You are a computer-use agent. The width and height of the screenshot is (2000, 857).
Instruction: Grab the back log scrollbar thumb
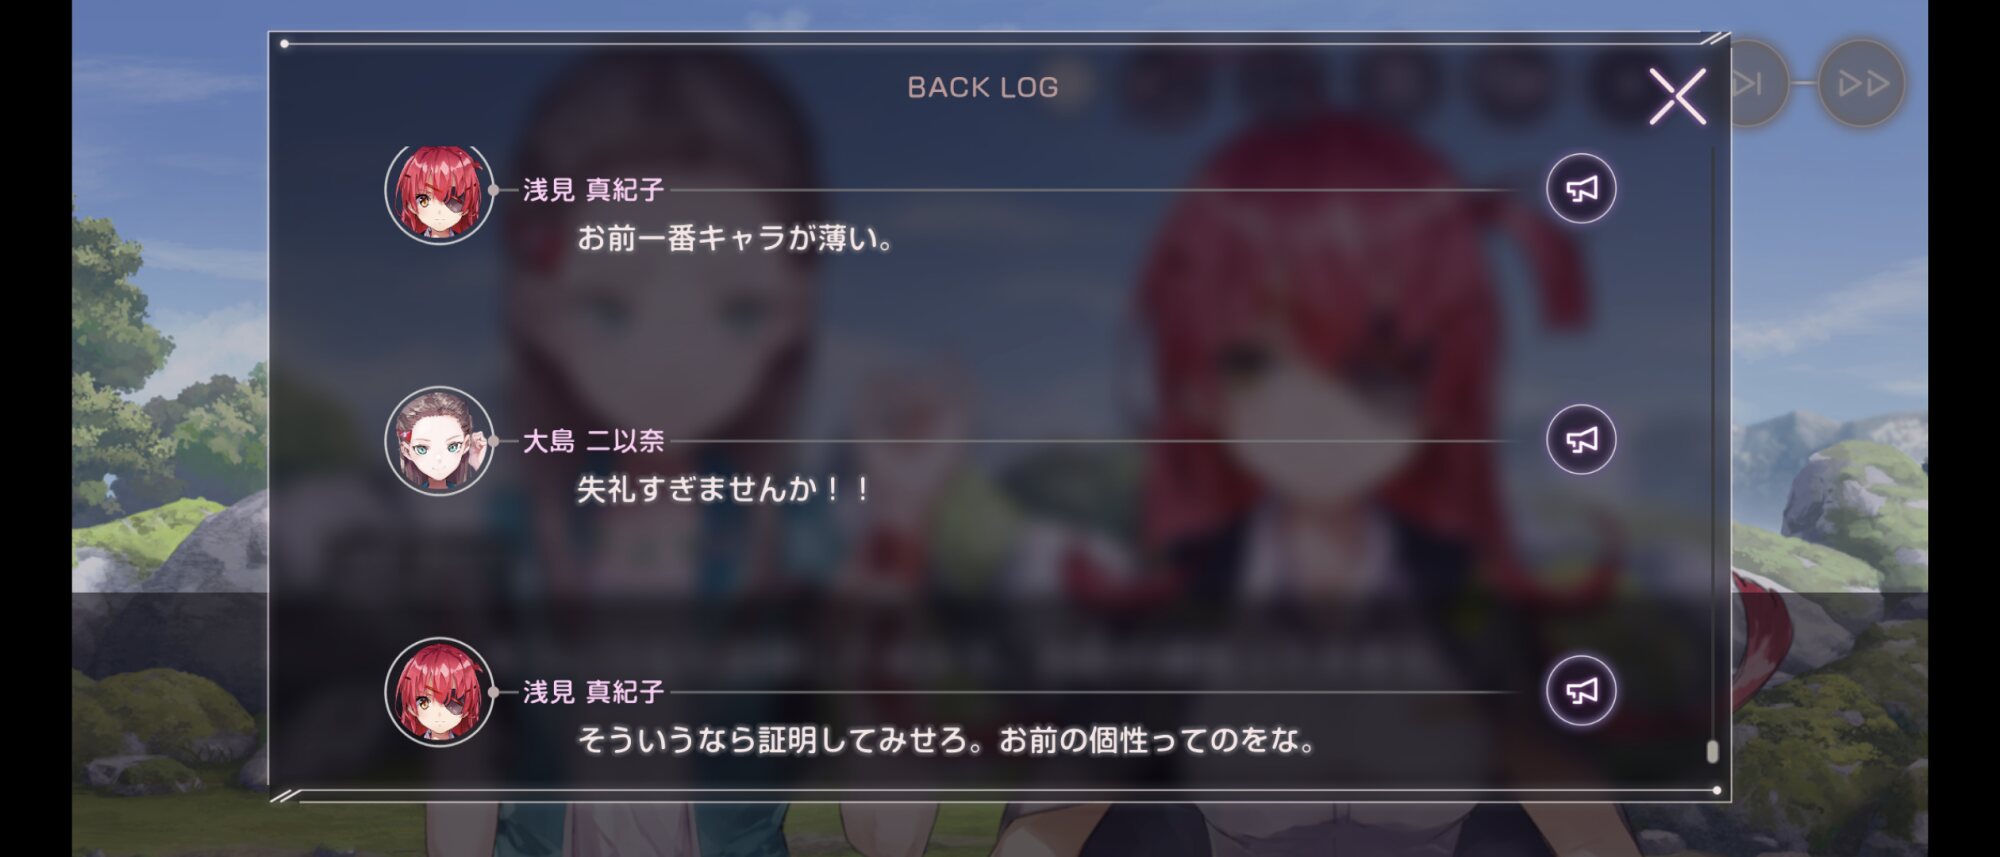pos(1712,751)
